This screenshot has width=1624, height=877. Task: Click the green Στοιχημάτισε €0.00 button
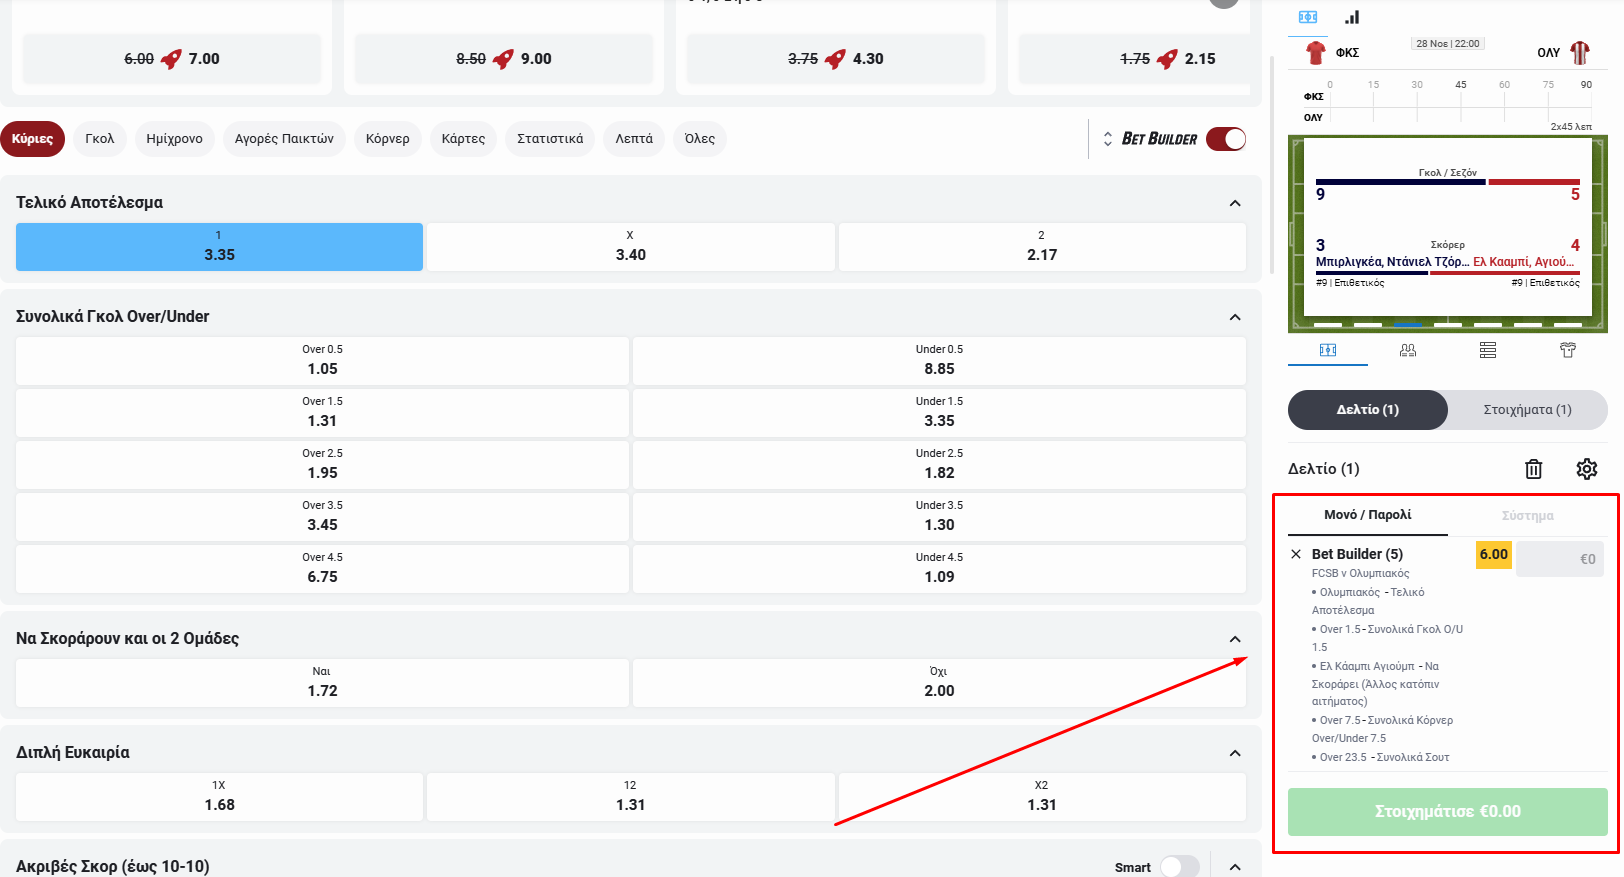[1447, 811]
